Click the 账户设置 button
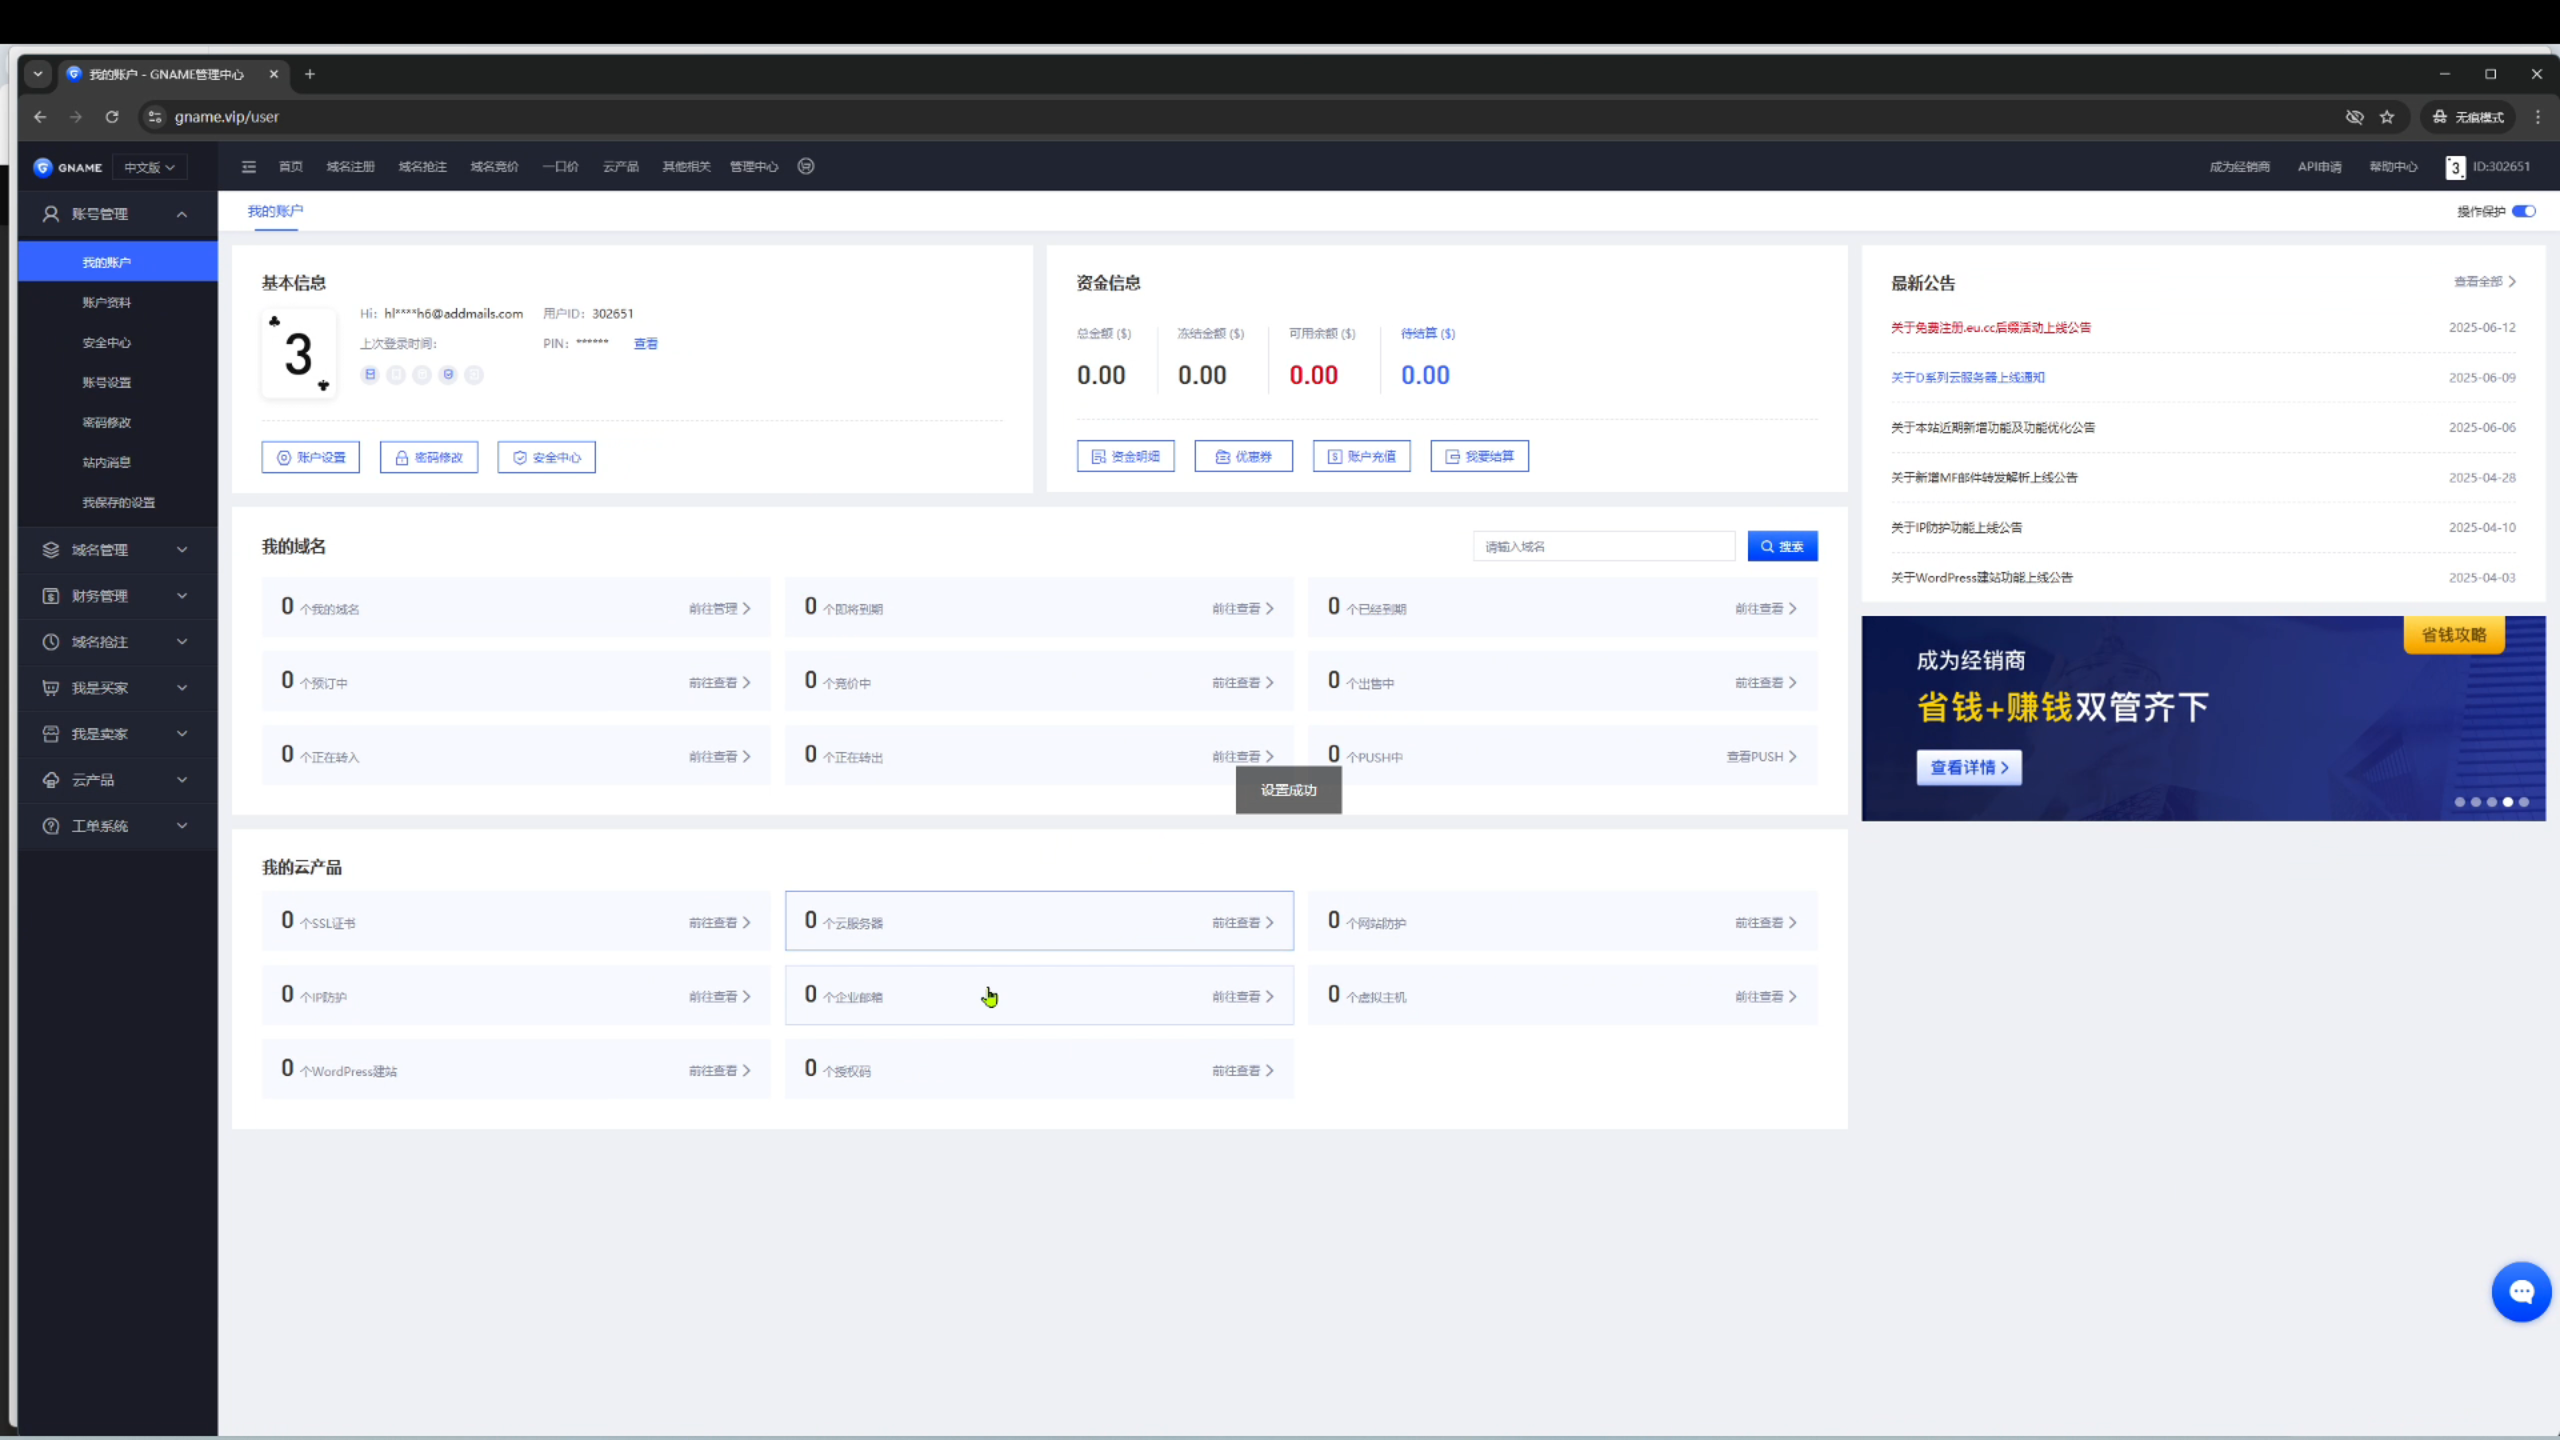 [x=311, y=457]
